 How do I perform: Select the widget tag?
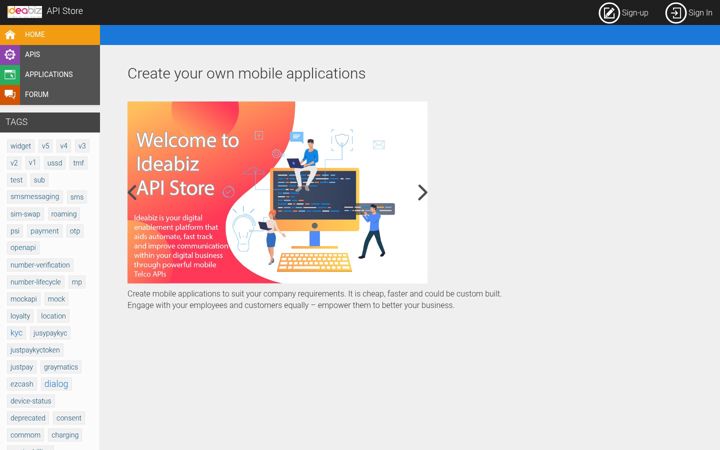coord(21,146)
